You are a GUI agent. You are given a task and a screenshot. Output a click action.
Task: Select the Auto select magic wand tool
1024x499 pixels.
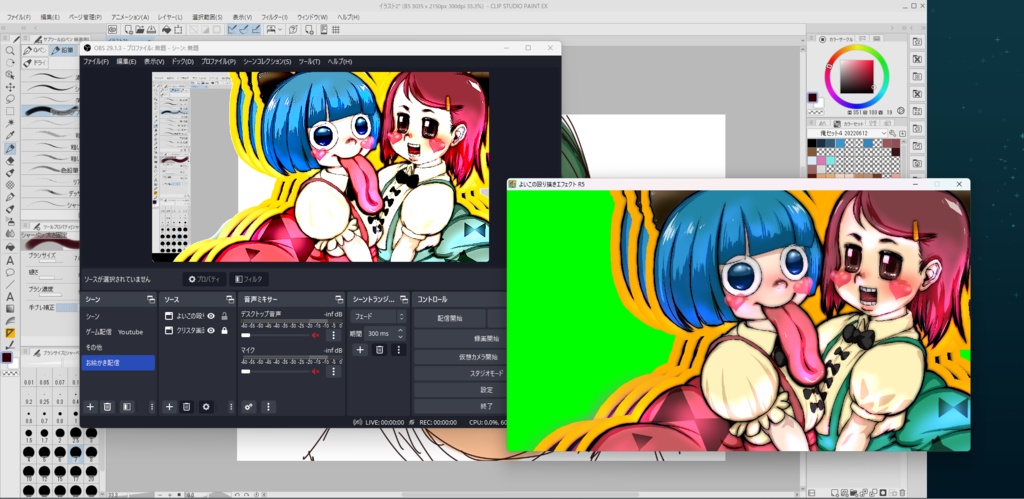click(10, 123)
